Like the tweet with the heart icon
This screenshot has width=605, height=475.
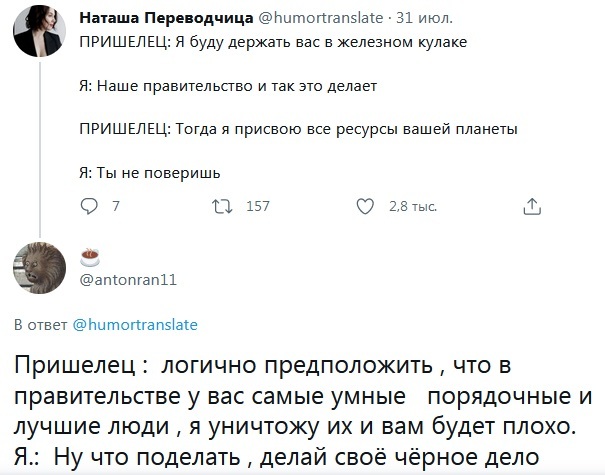pyautogui.click(x=365, y=207)
